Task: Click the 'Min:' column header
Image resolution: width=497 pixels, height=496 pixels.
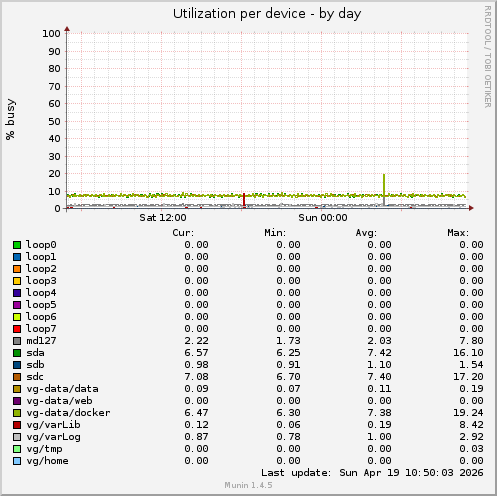Action: pos(275,233)
